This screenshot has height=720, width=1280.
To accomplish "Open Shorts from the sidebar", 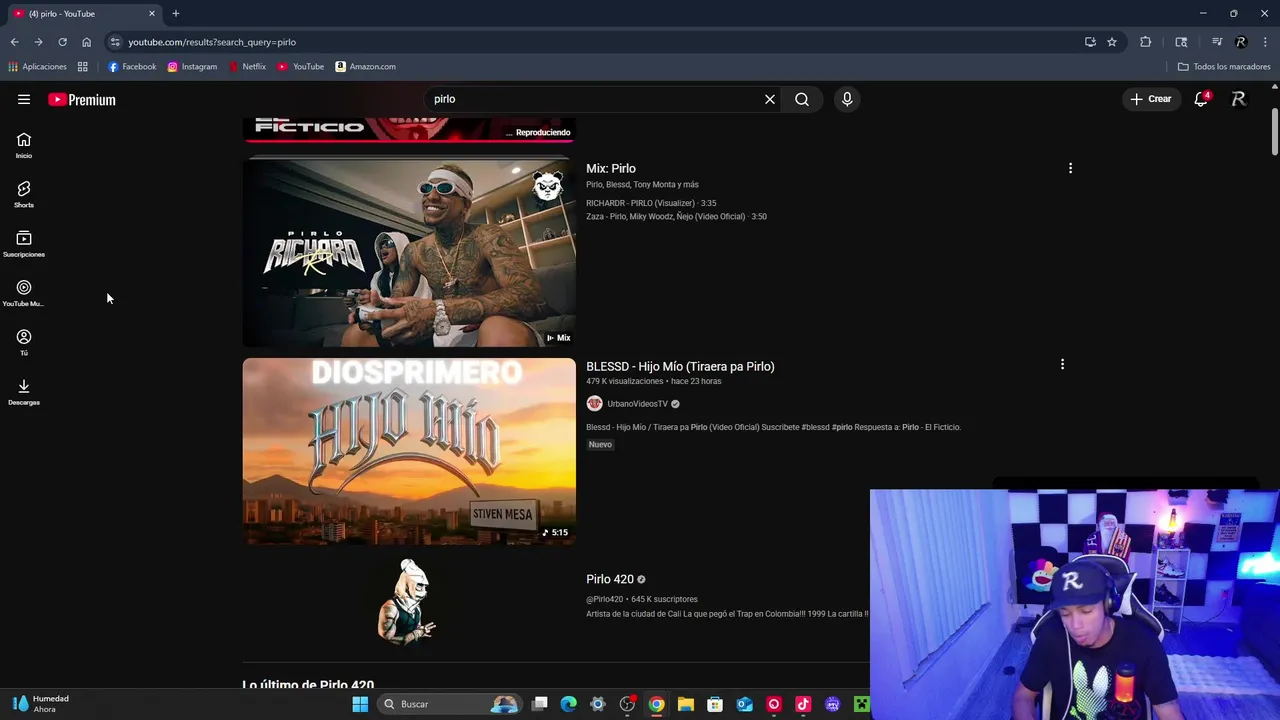I will click(24, 195).
